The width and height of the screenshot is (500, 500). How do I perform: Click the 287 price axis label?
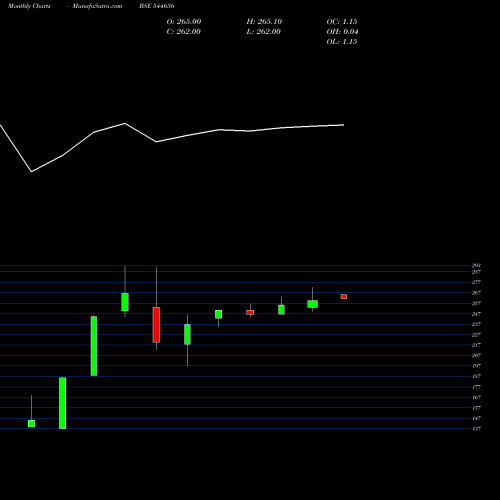click(x=476, y=272)
